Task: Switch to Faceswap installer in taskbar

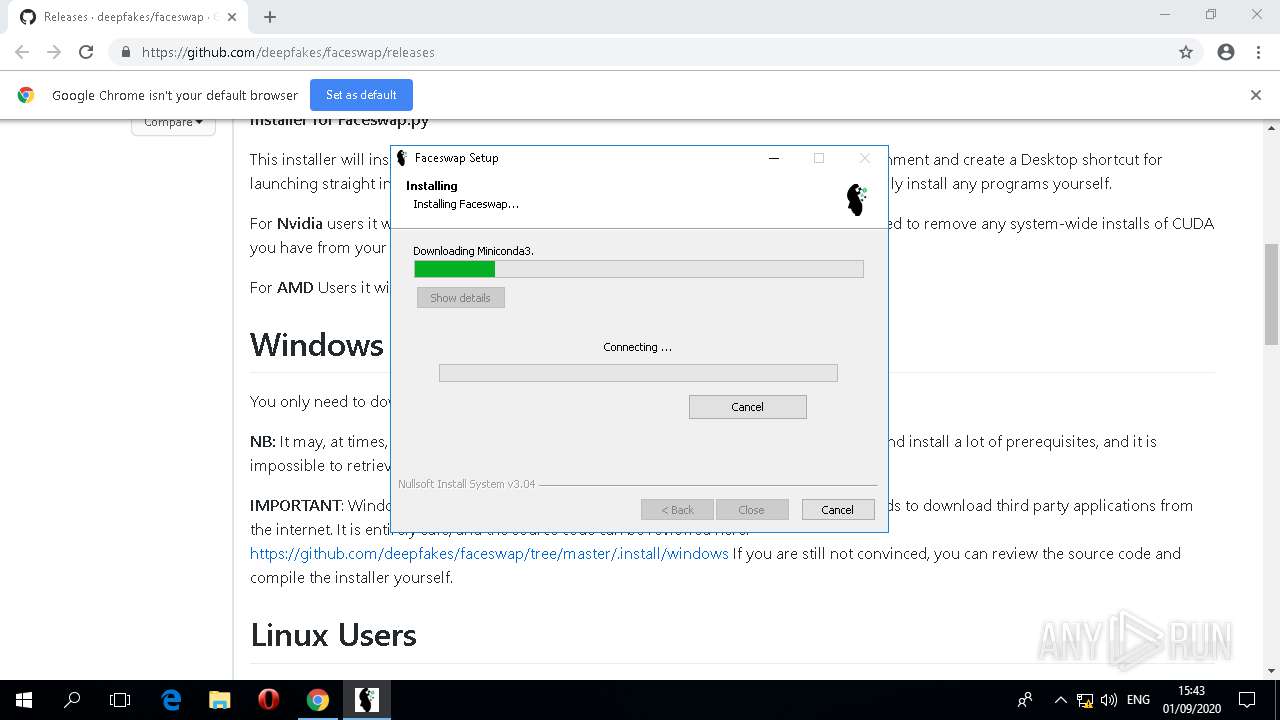Action: [367, 700]
